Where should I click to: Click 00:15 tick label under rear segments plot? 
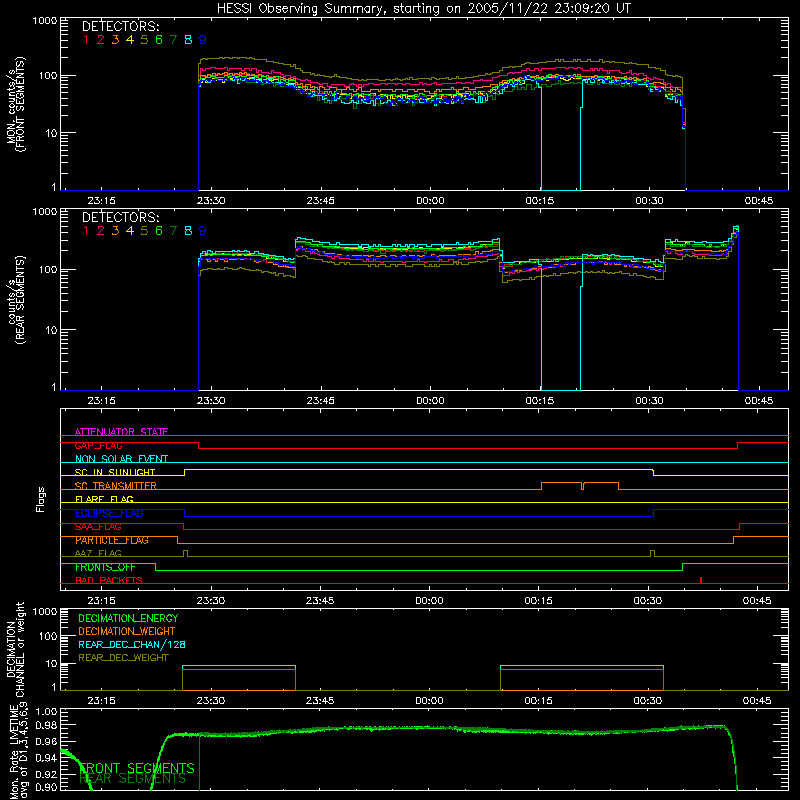pyautogui.click(x=540, y=401)
